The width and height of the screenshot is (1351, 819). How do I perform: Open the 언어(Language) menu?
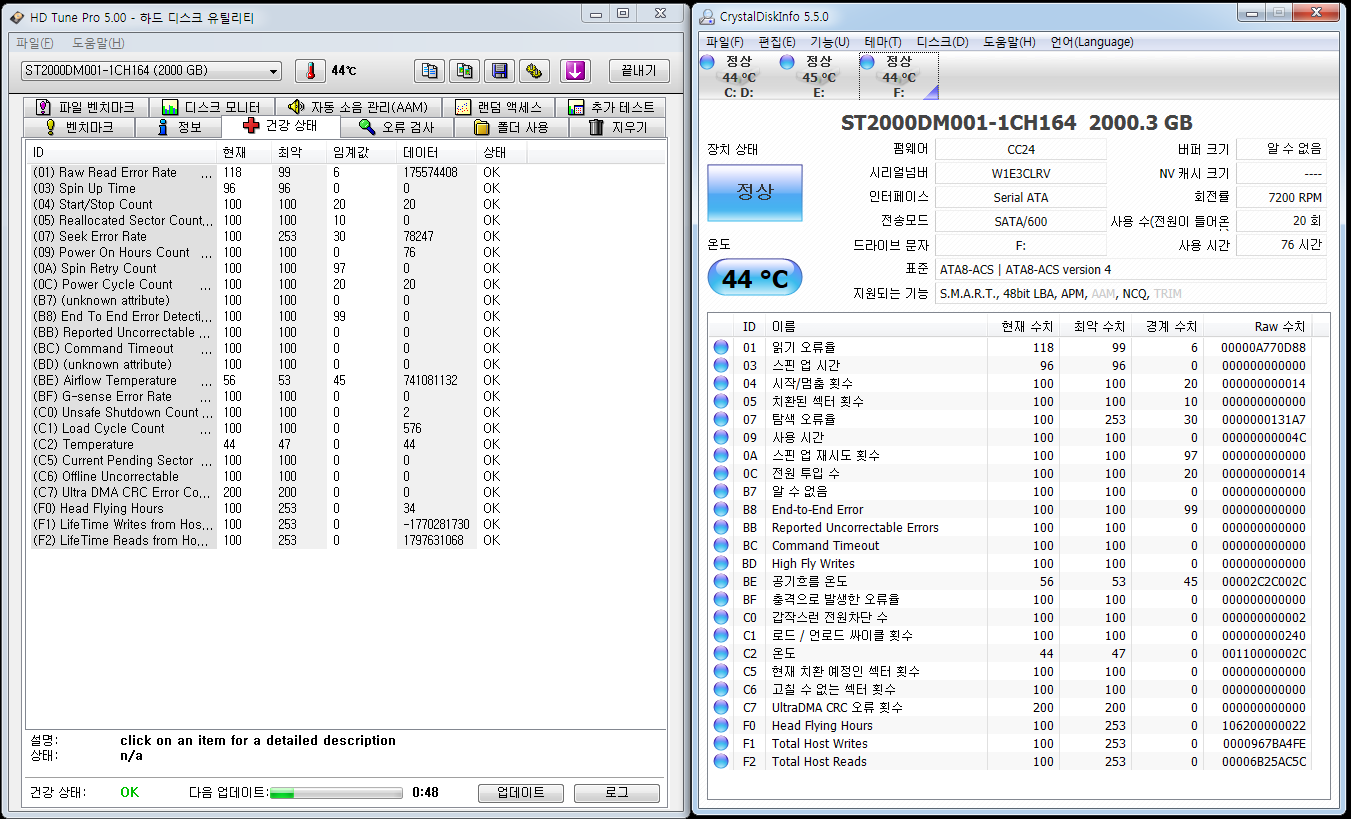[1091, 42]
